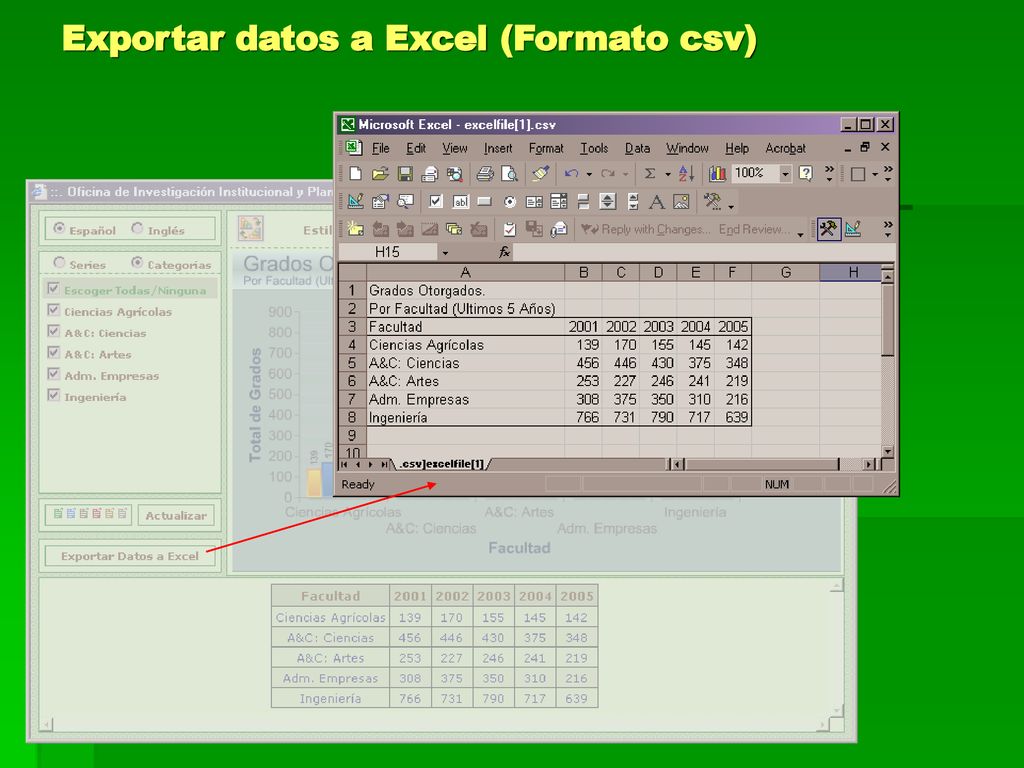
Task: Open the Acrobat menu in Excel
Action: (786, 148)
